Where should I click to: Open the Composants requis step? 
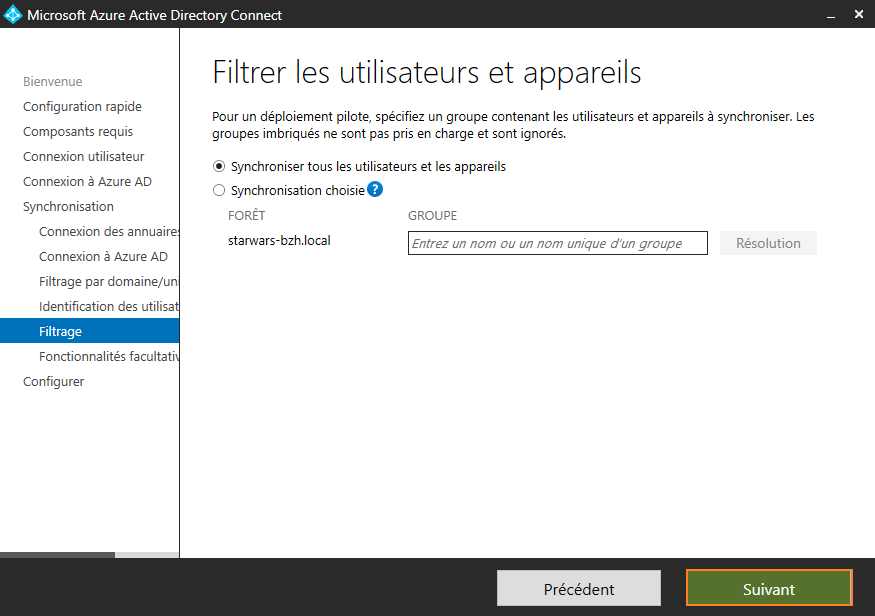click(x=78, y=132)
